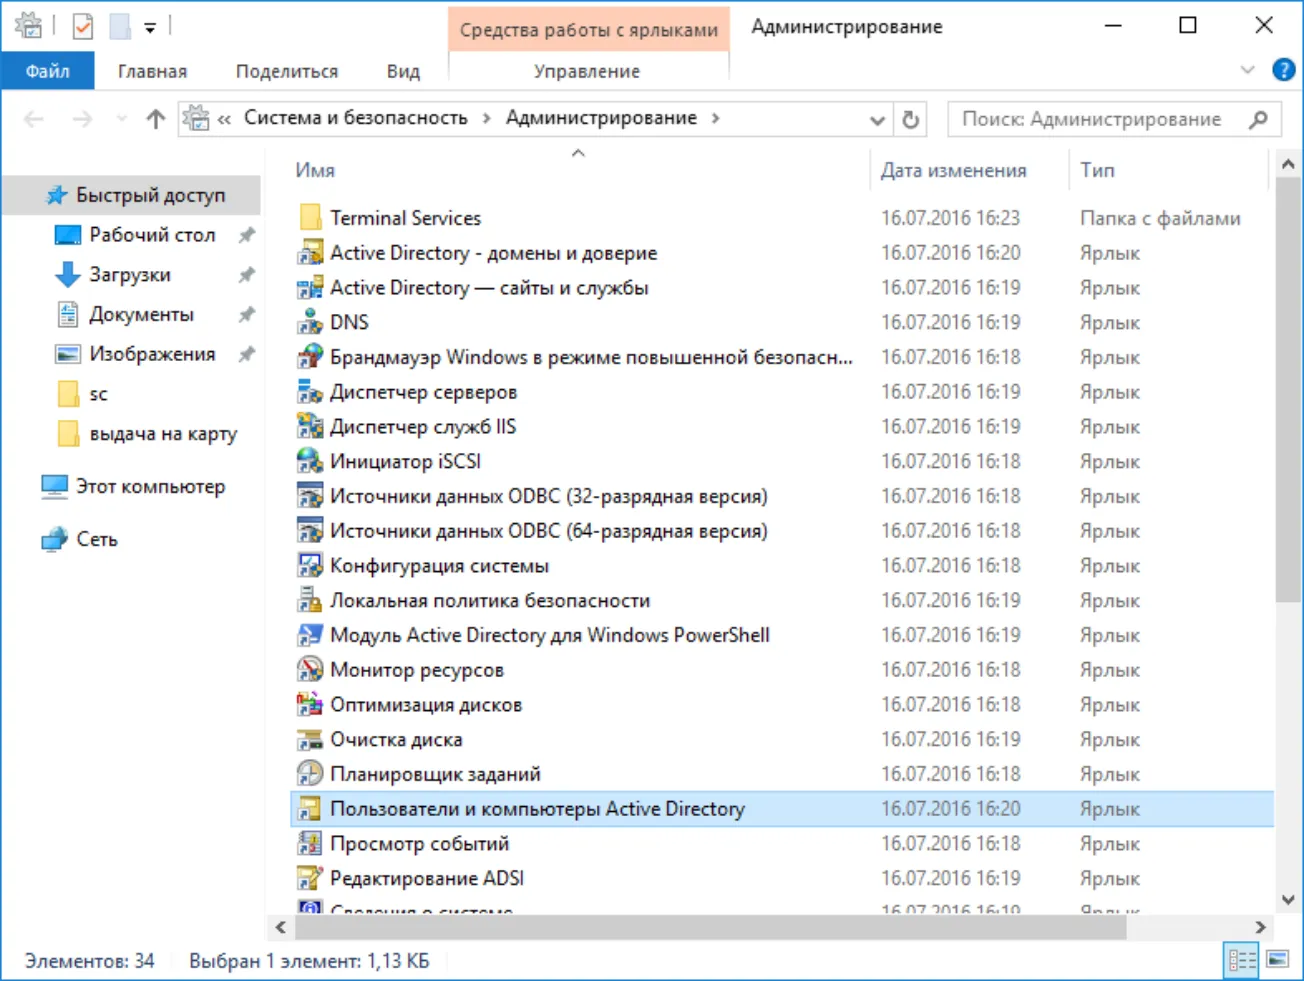The height and width of the screenshot is (981, 1304).
Task: Open the Вид ribbon tab
Action: 403,71
